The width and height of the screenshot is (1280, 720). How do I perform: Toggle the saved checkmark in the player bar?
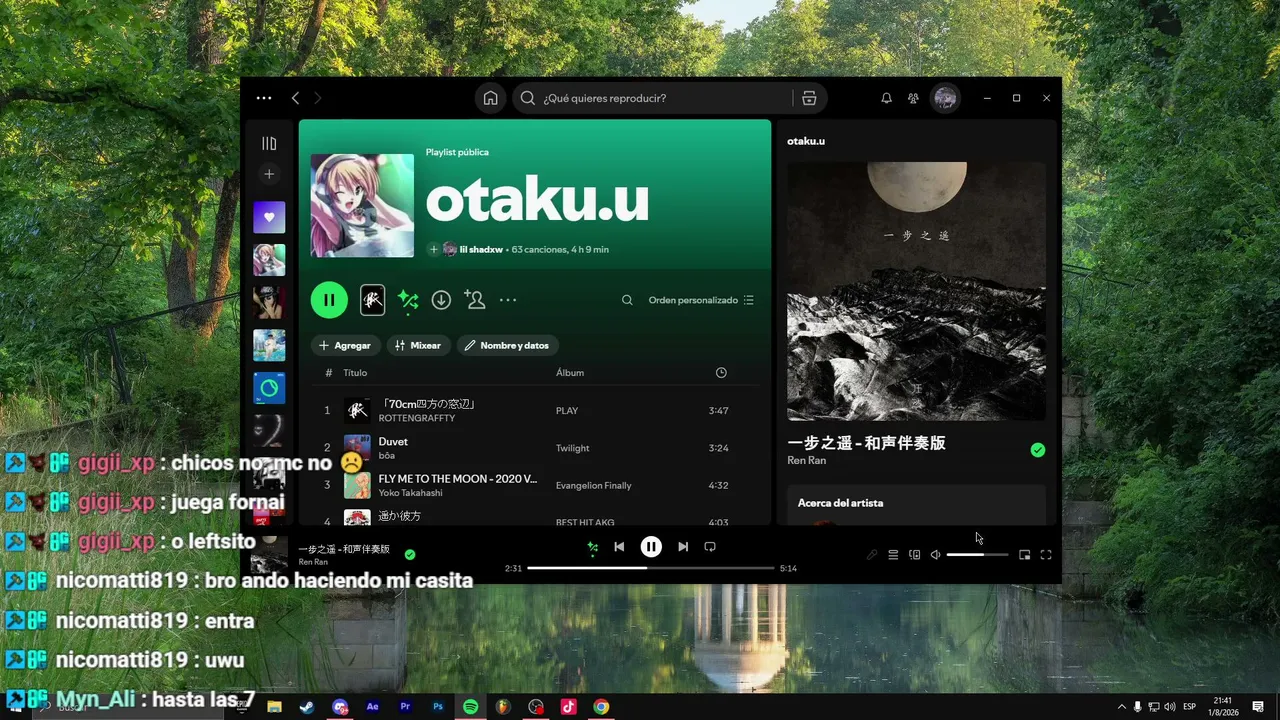(410, 554)
